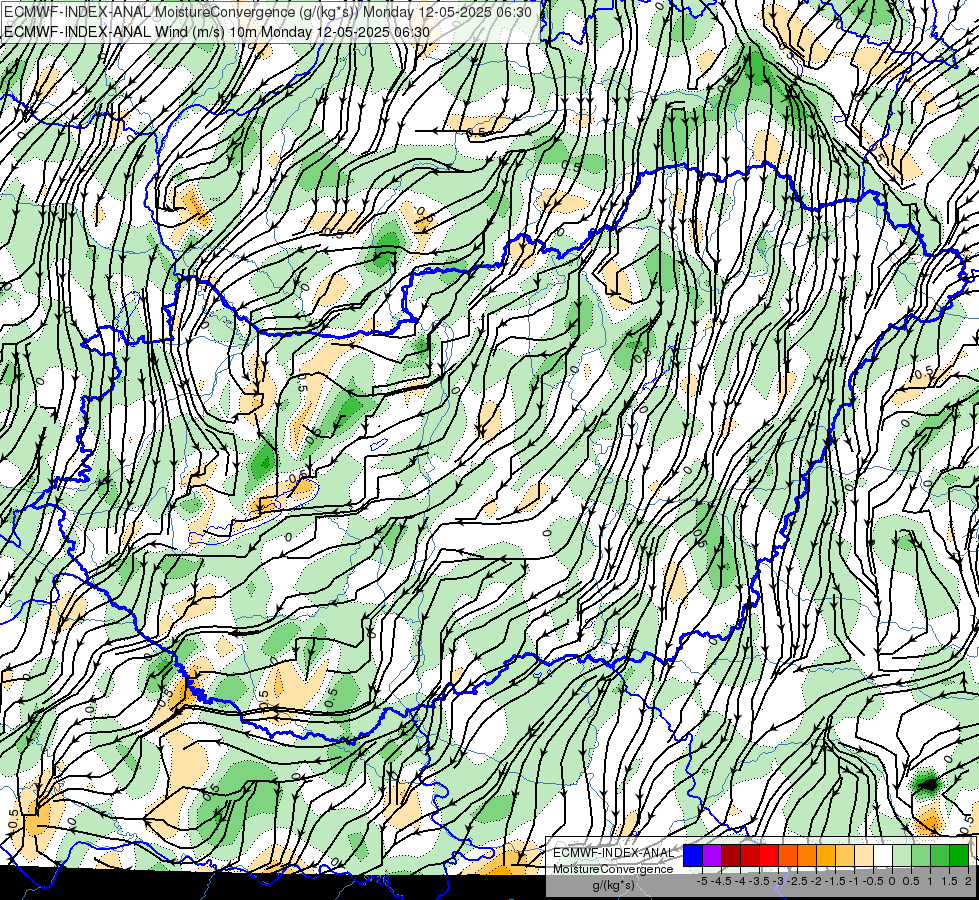Click the -2 tick label on the legend
This screenshot has width=979, height=900.
pyautogui.click(x=816, y=881)
